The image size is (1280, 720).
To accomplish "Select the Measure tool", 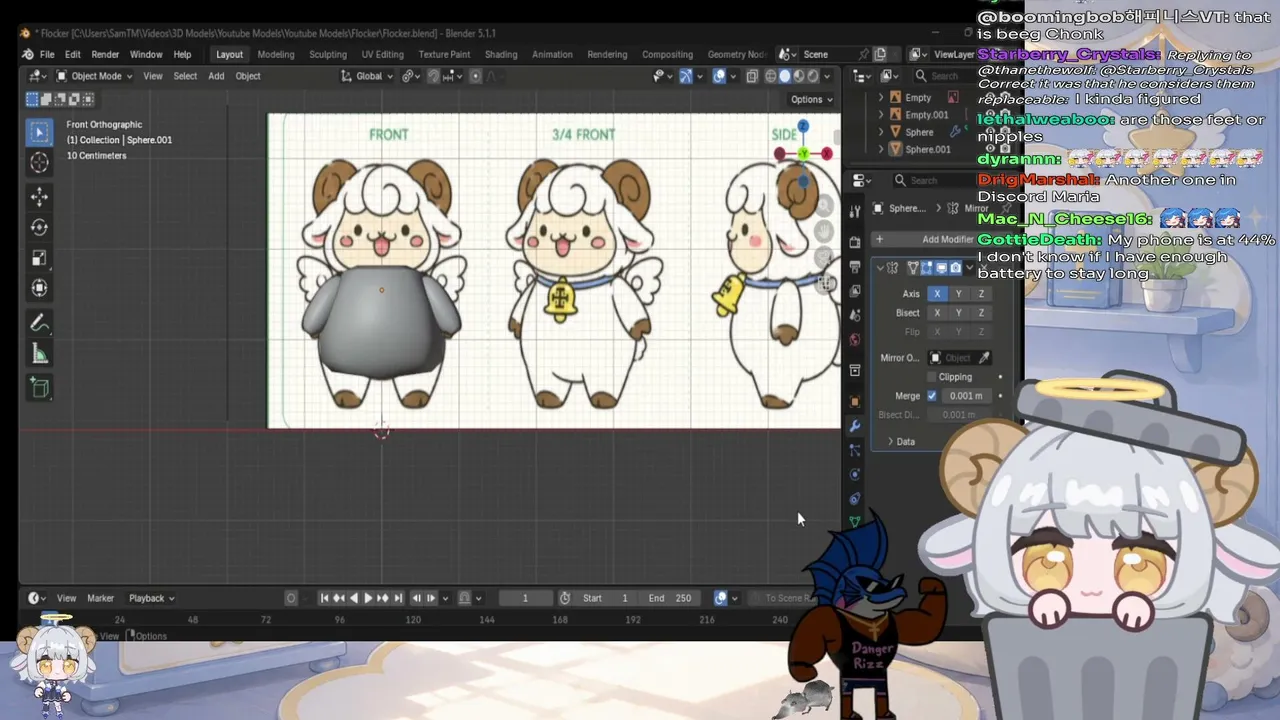I will point(39,353).
